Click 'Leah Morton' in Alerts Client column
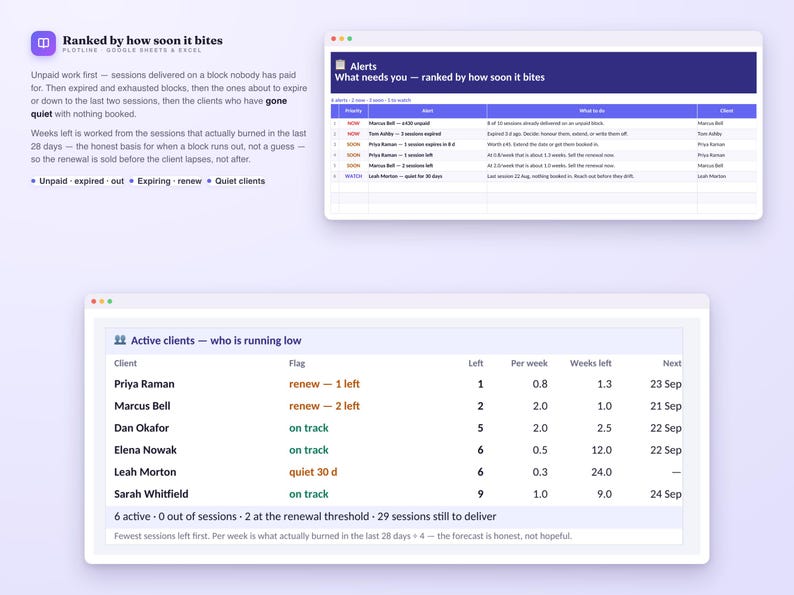Screen dimensions: 794x595 click(x=711, y=176)
